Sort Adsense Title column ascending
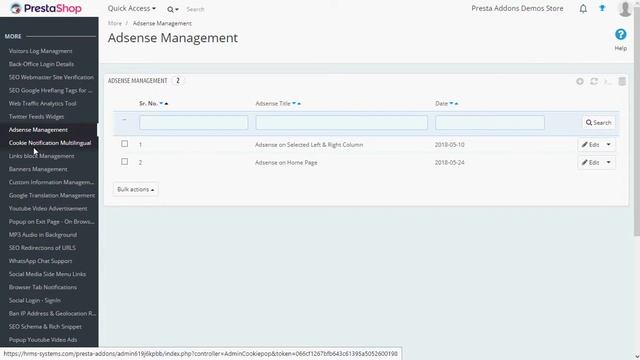 299,104
